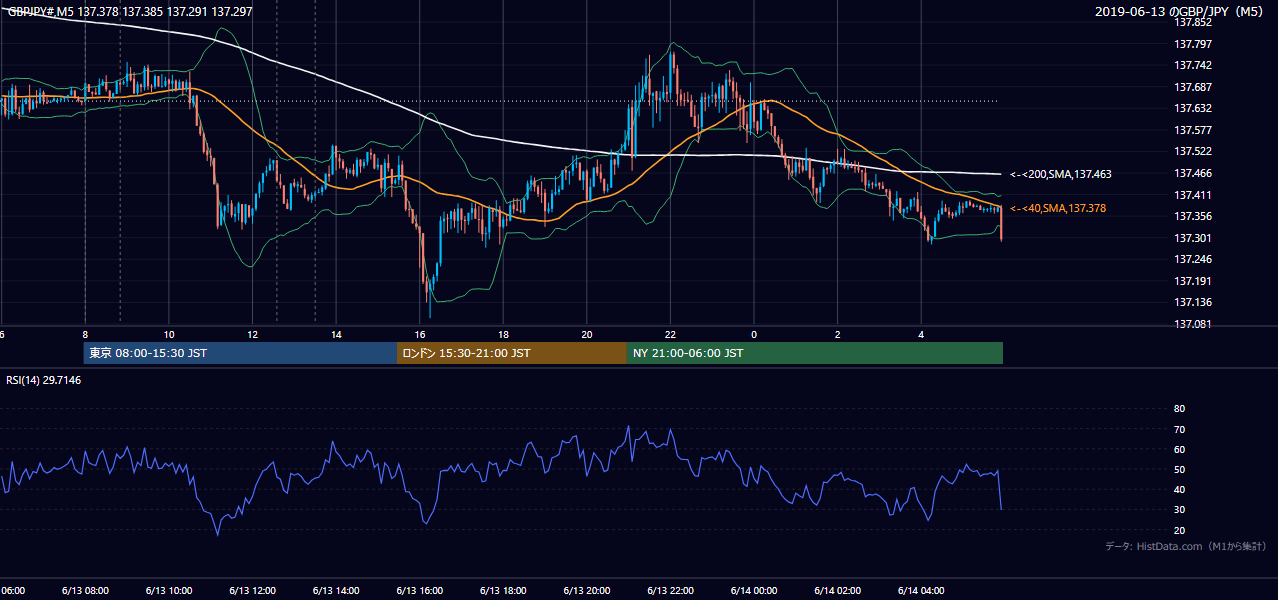The width and height of the screenshot is (1278, 600).
Task: Click price axis value 137.356
Action: coord(1192,216)
